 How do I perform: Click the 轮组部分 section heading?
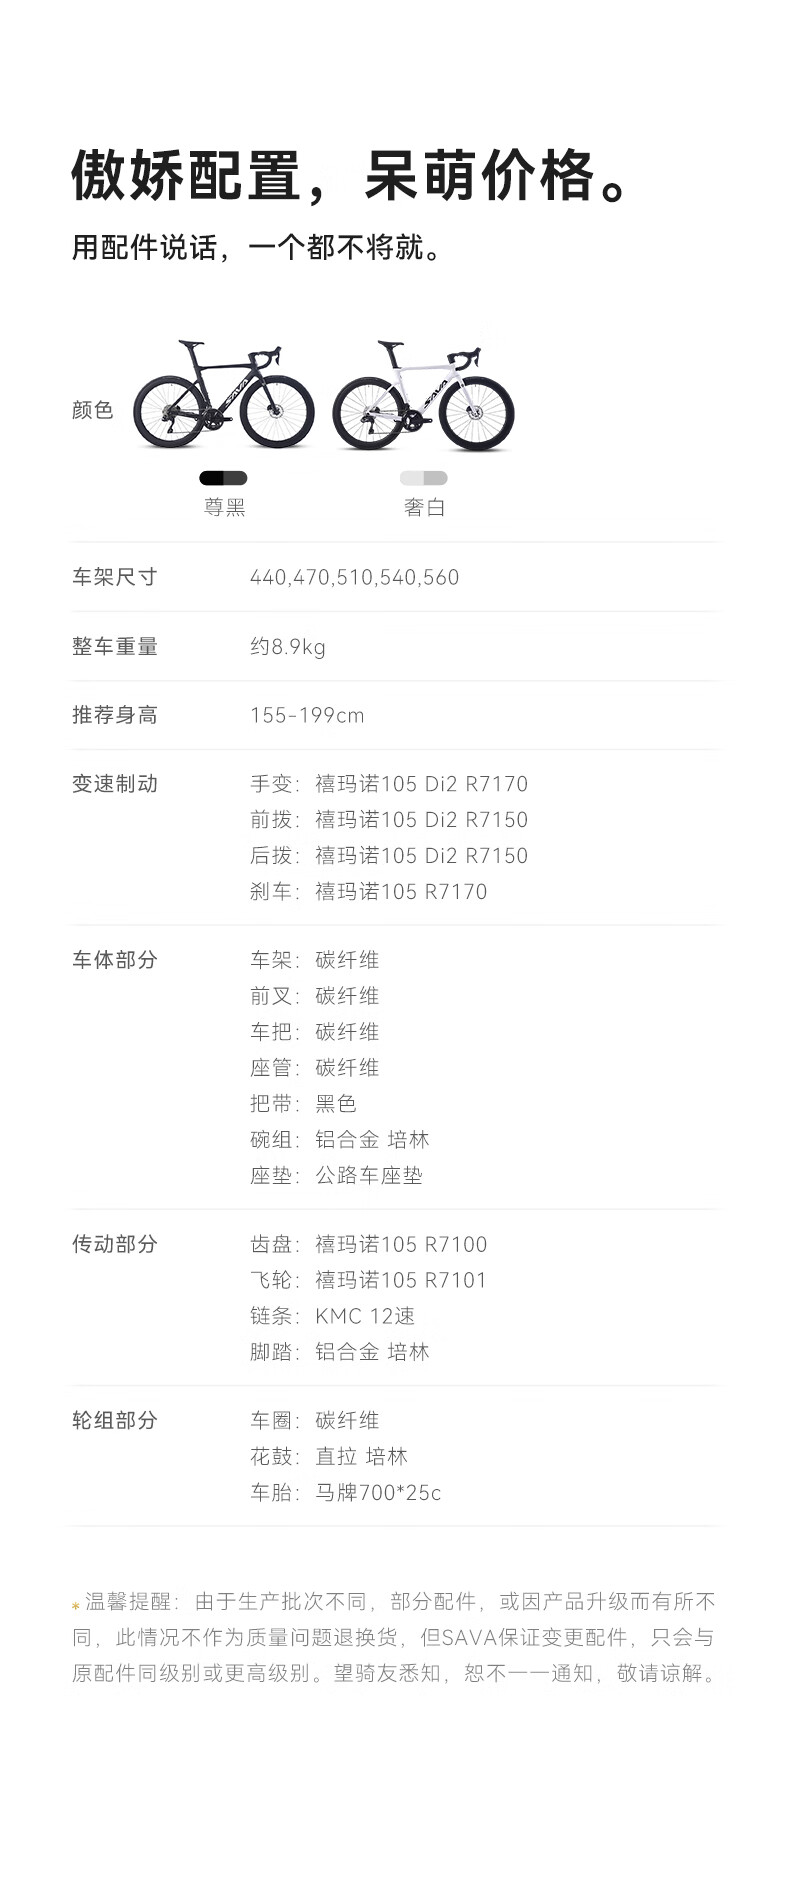115,1420
